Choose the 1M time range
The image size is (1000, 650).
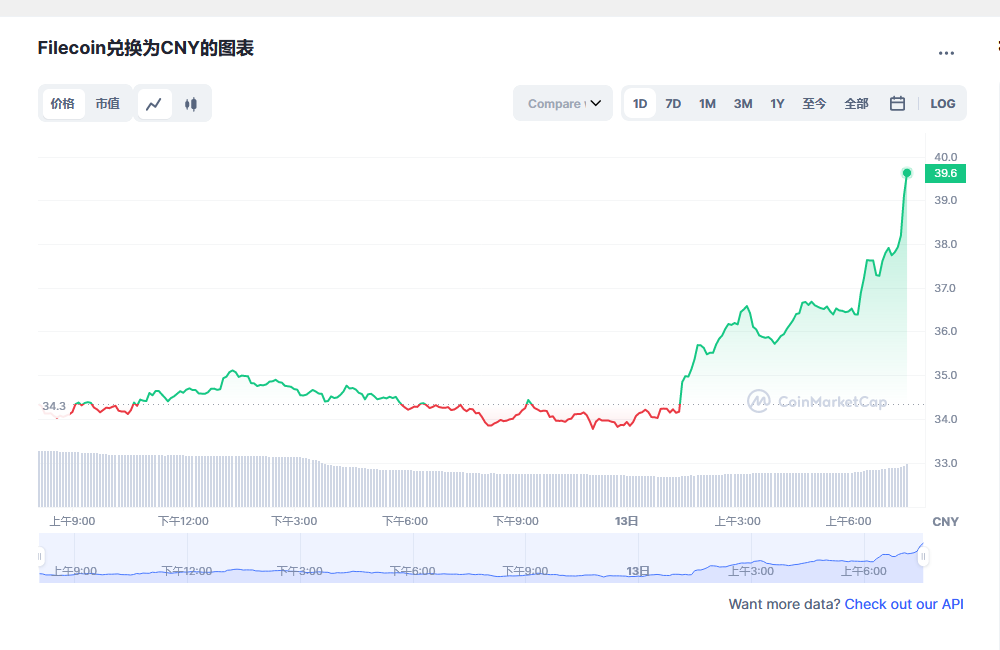[x=707, y=103]
